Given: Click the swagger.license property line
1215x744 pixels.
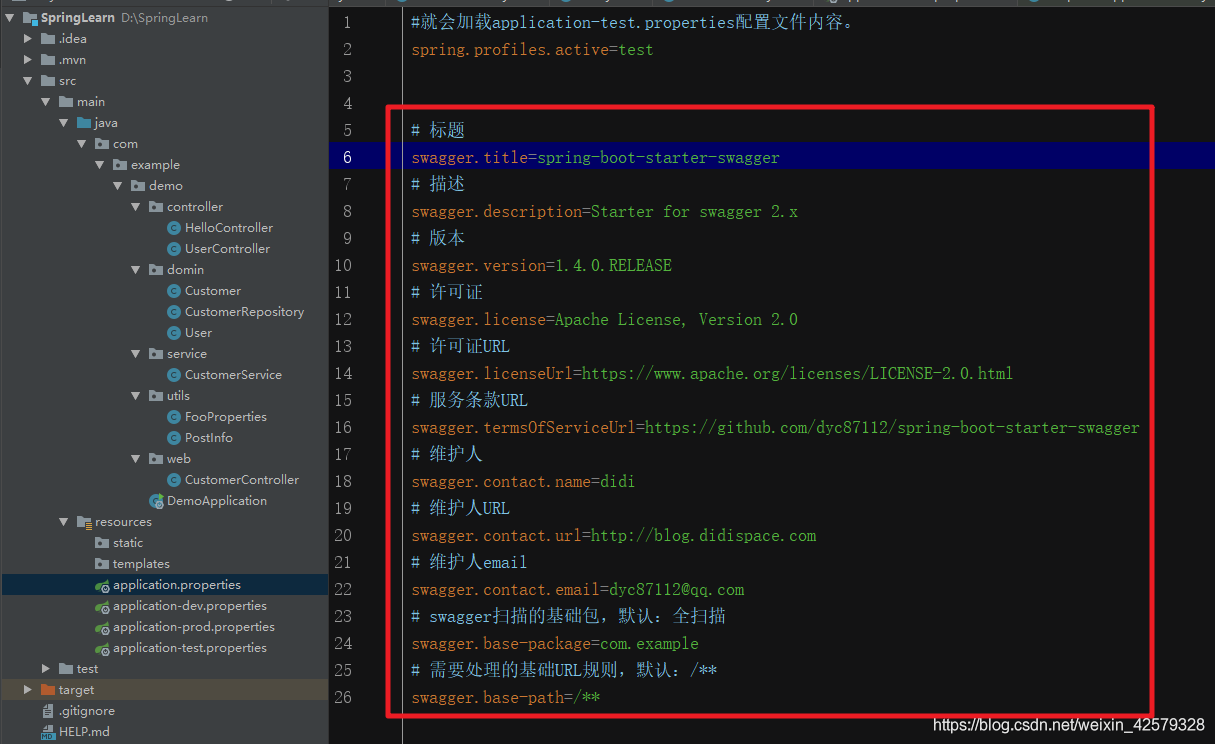Looking at the screenshot, I should pos(604,319).
